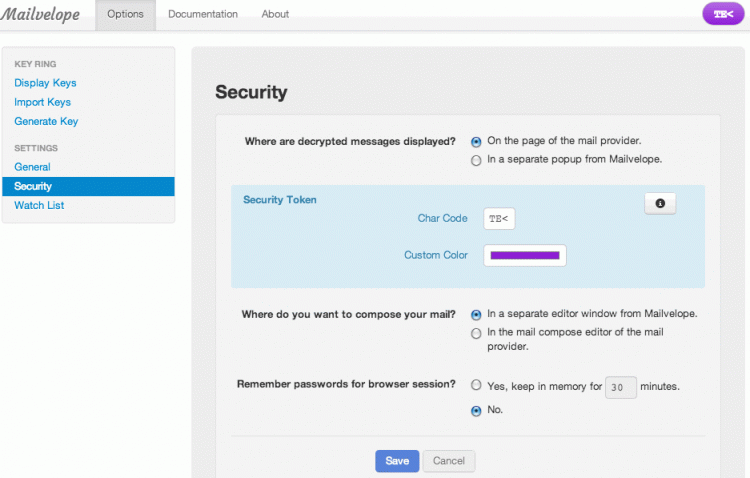
Task: Enable 'Yes, keep in memory' password option
Action: 476,386
